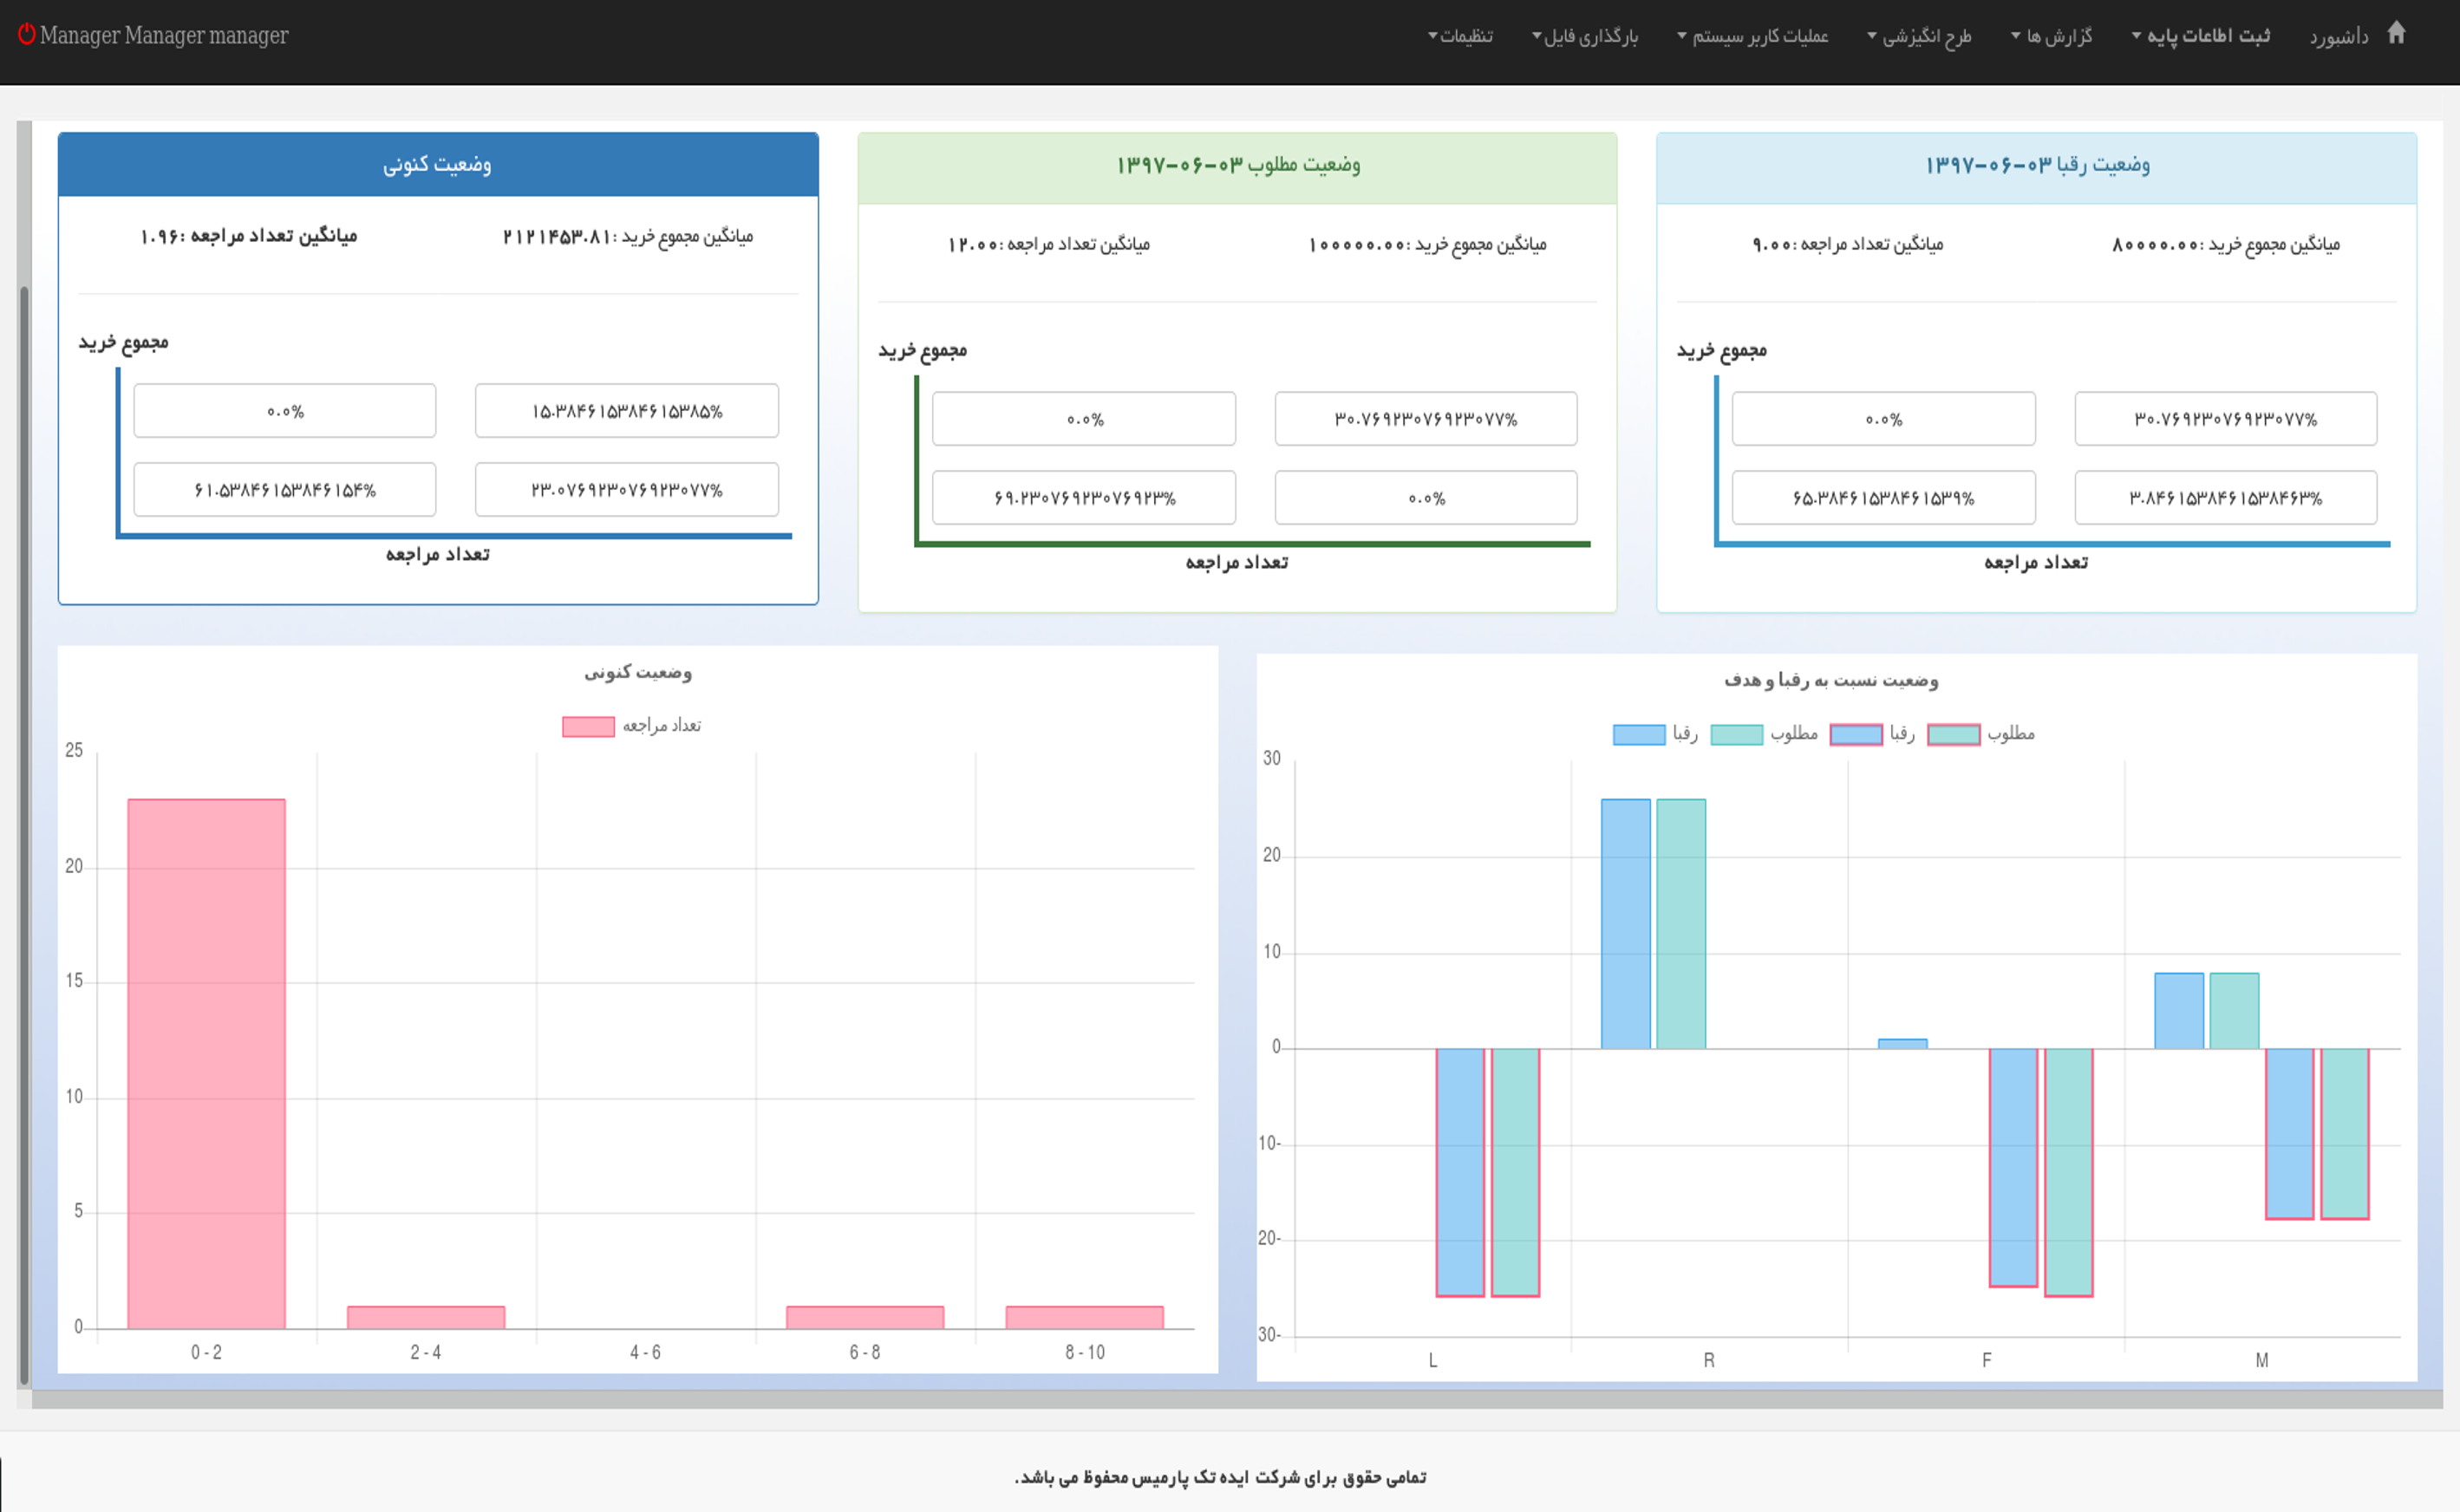Click the positive blue bar in M group
The height and width of the screenshot is (1512, 2460).
tap(2179, 1011)
